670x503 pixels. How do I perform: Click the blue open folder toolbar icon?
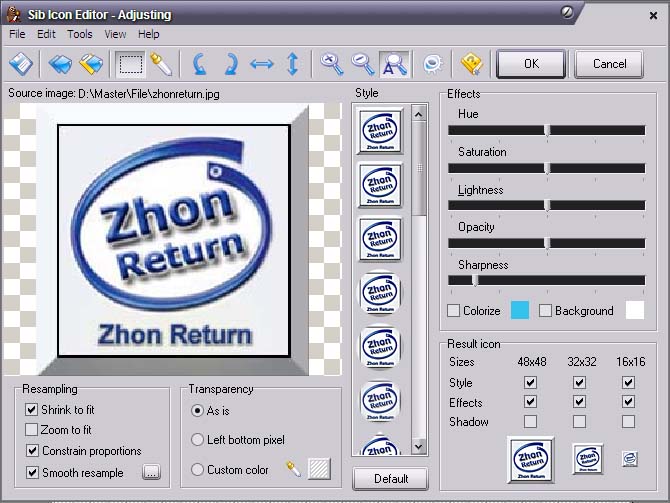pos(60,64)
